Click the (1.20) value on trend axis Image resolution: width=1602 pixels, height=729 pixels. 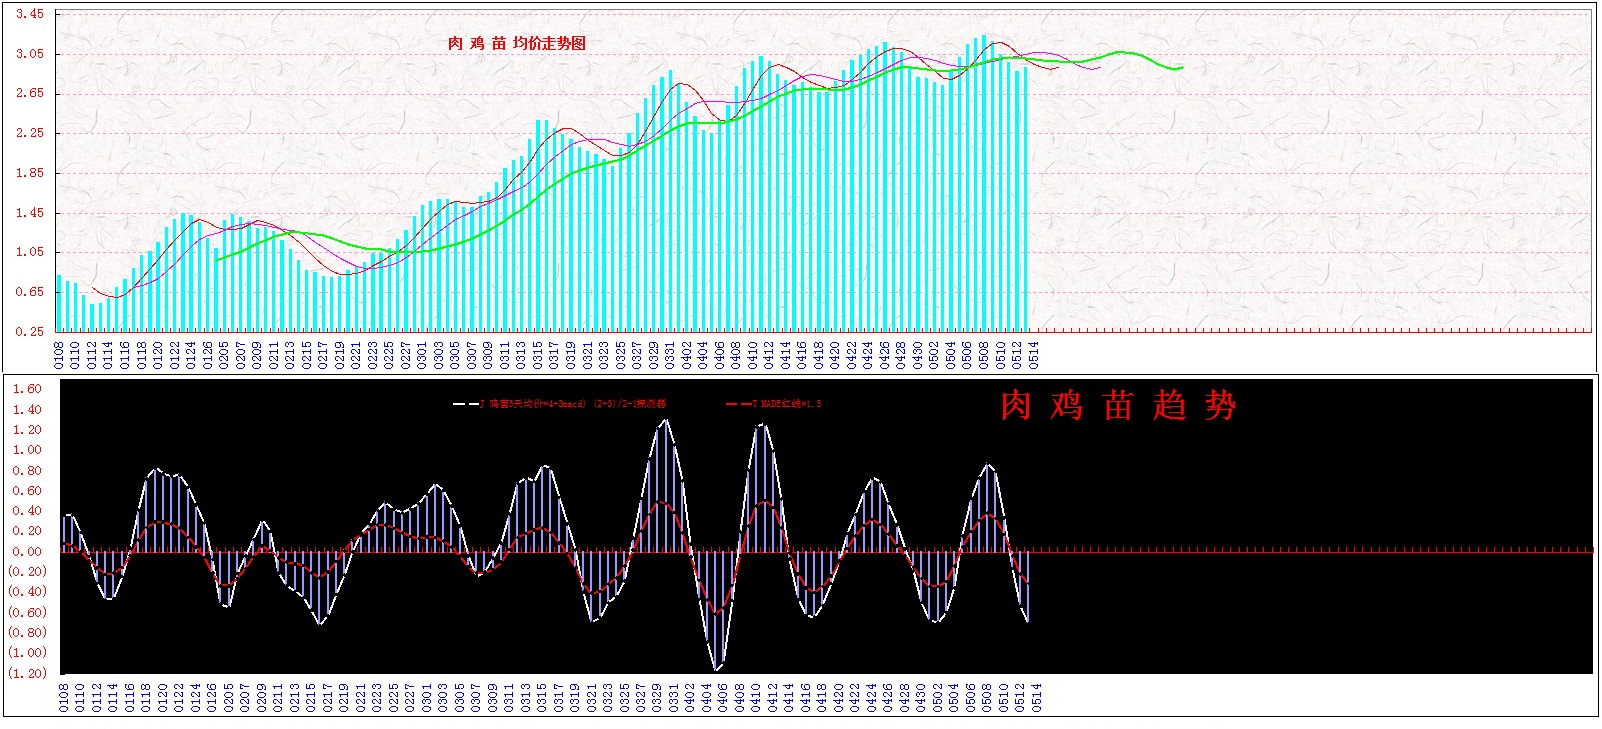(x=27, y=673)
